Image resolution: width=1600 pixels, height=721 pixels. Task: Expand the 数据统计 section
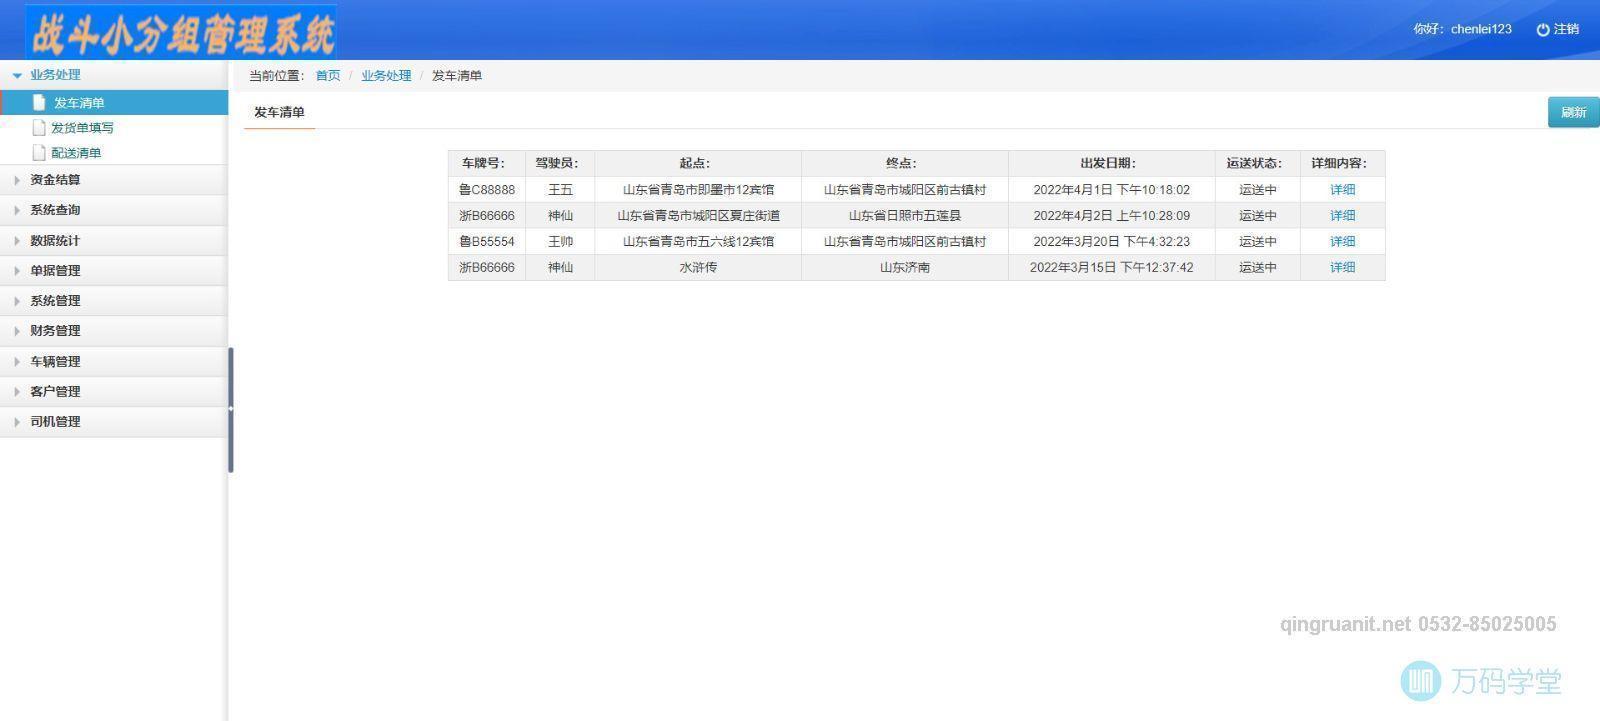[114, 240]
